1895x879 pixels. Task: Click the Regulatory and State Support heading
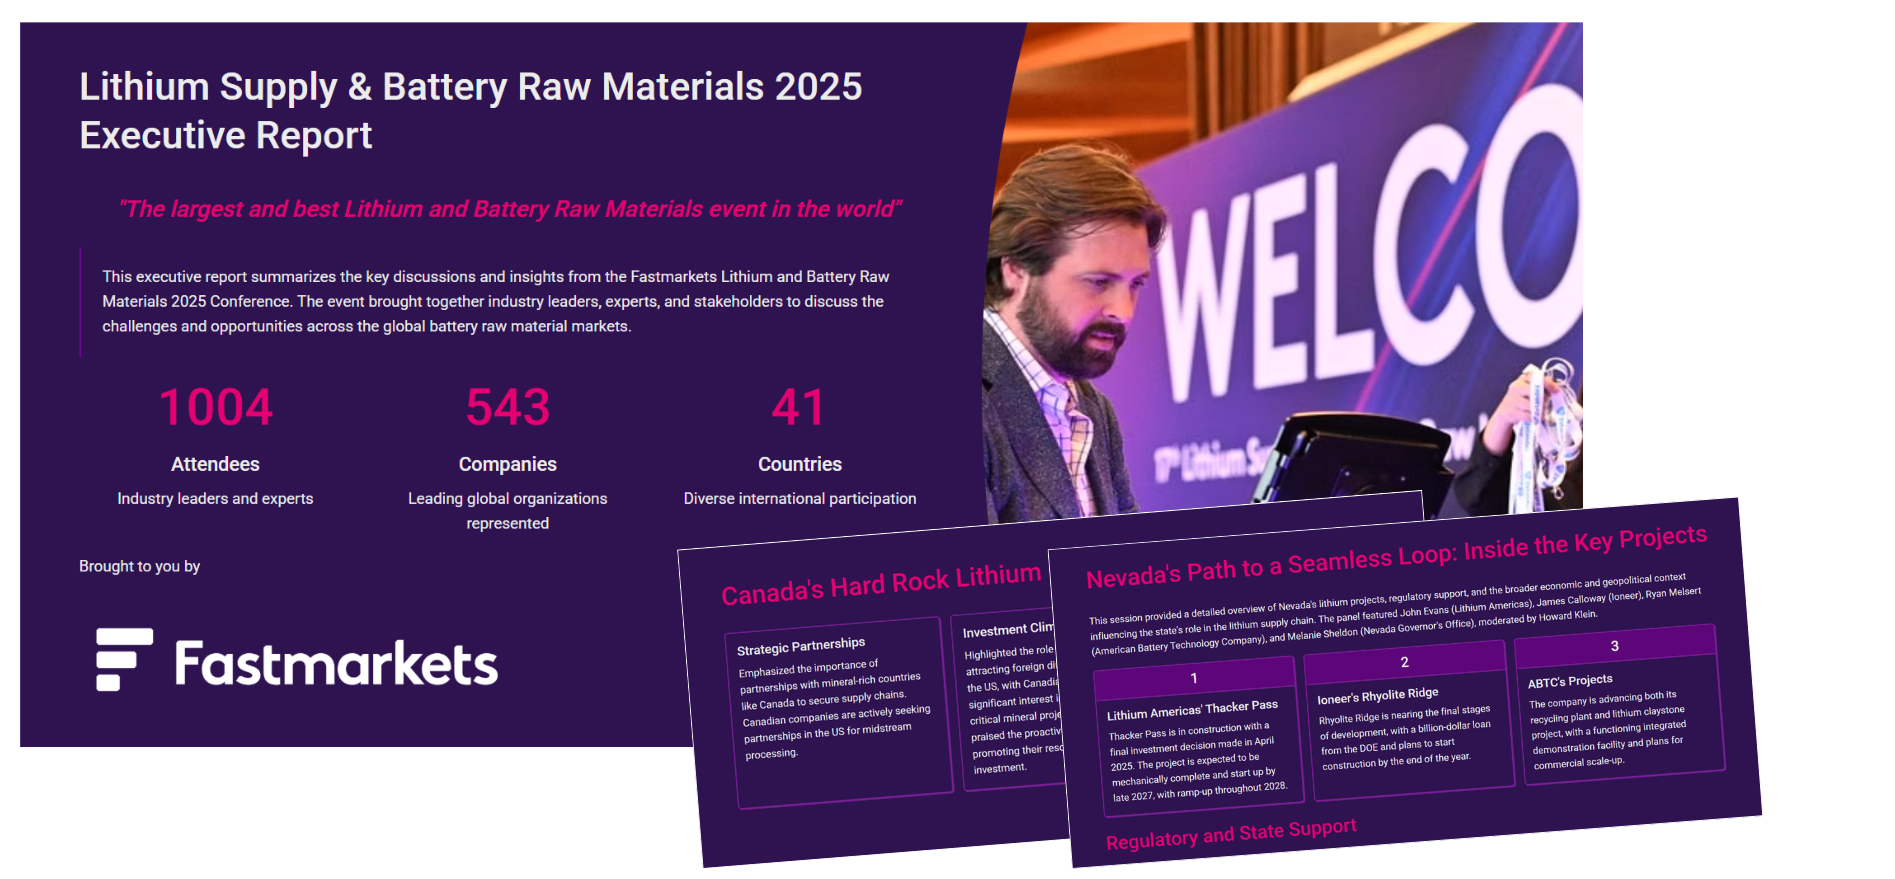[x=1231, y=834]
